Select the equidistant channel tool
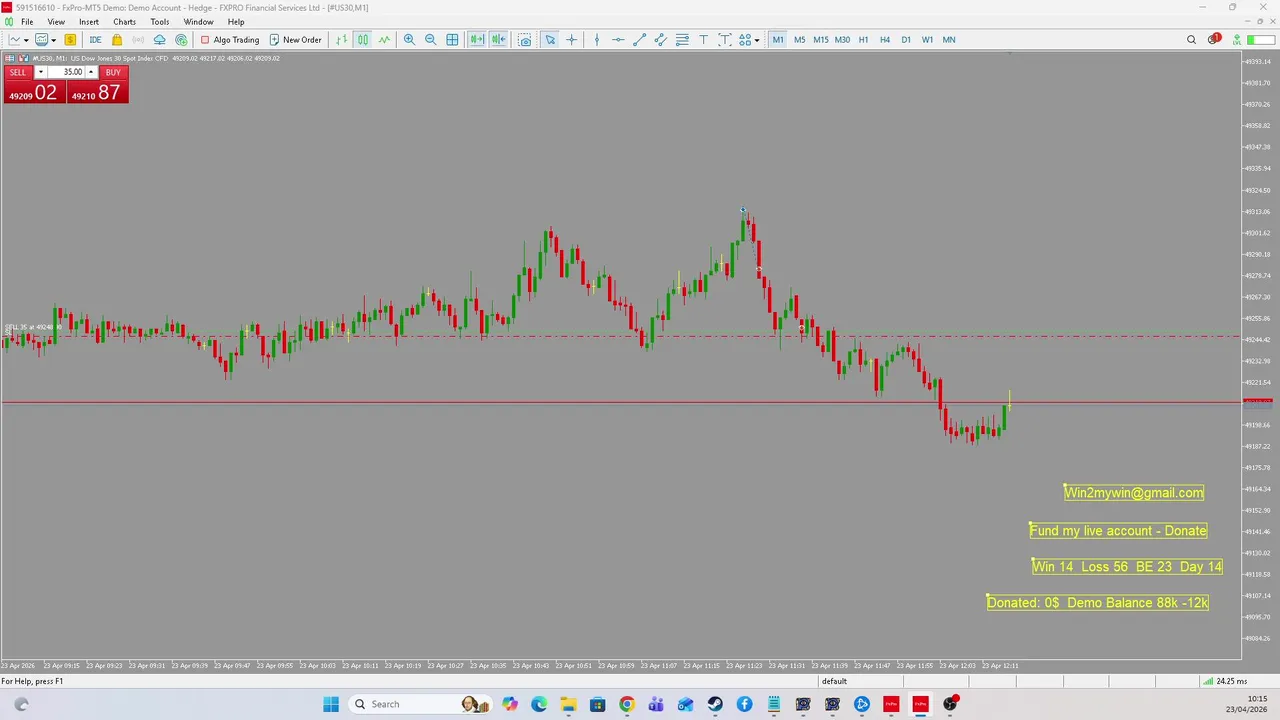The height and width of the screenshot is (720, 1280). 661,40
